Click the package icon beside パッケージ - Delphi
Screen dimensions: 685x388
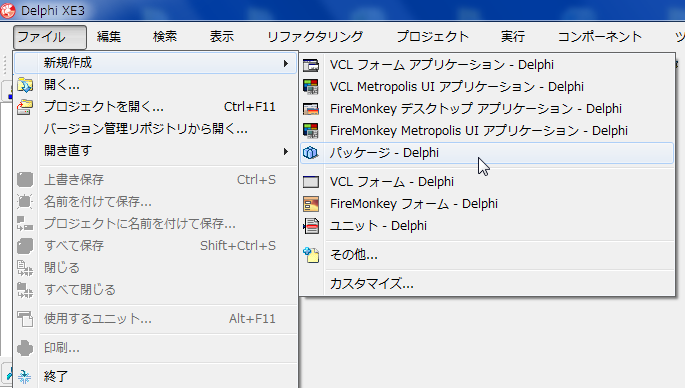point(311,152)
